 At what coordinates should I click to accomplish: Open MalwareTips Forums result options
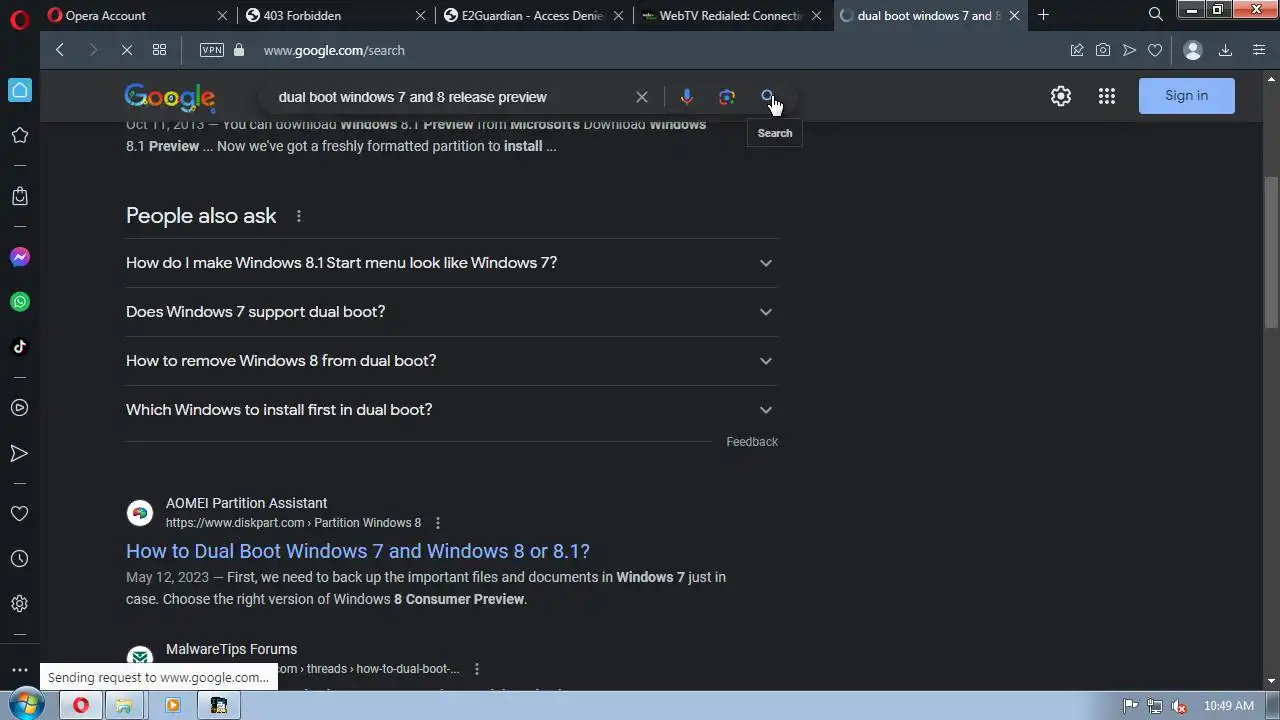(x=476, y=669)
